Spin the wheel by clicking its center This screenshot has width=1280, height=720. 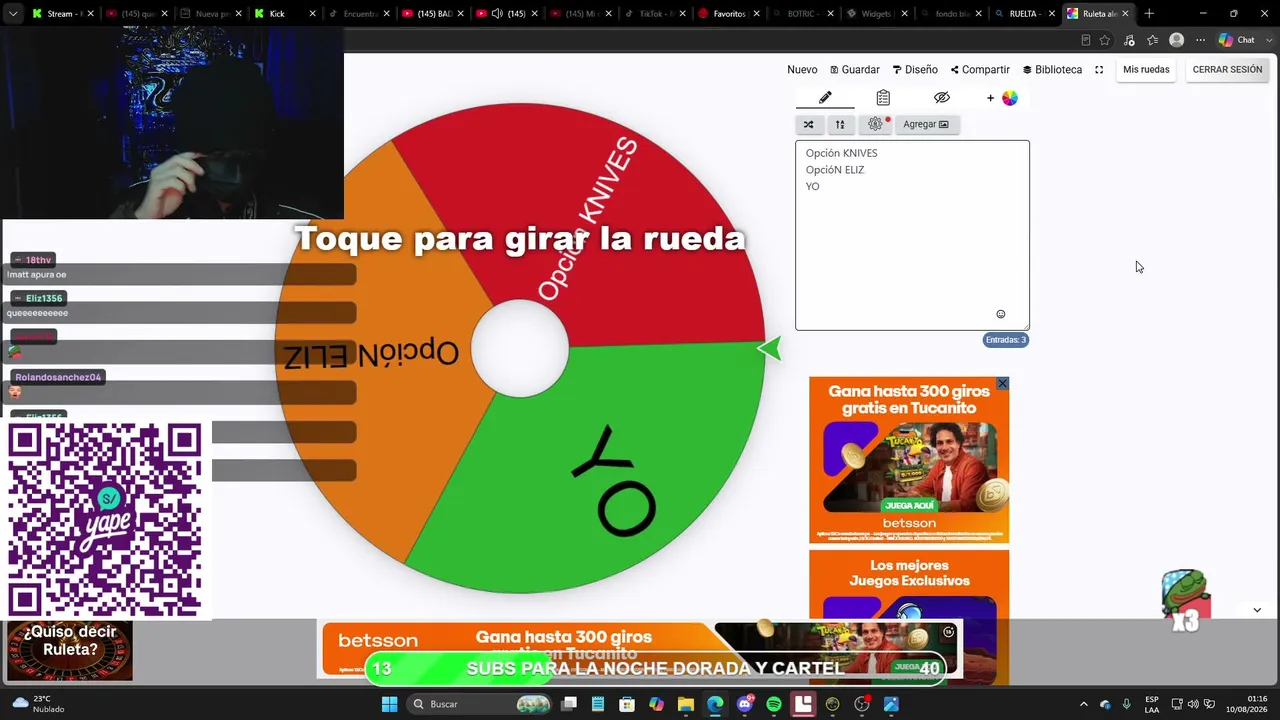[x=520, y=348]
